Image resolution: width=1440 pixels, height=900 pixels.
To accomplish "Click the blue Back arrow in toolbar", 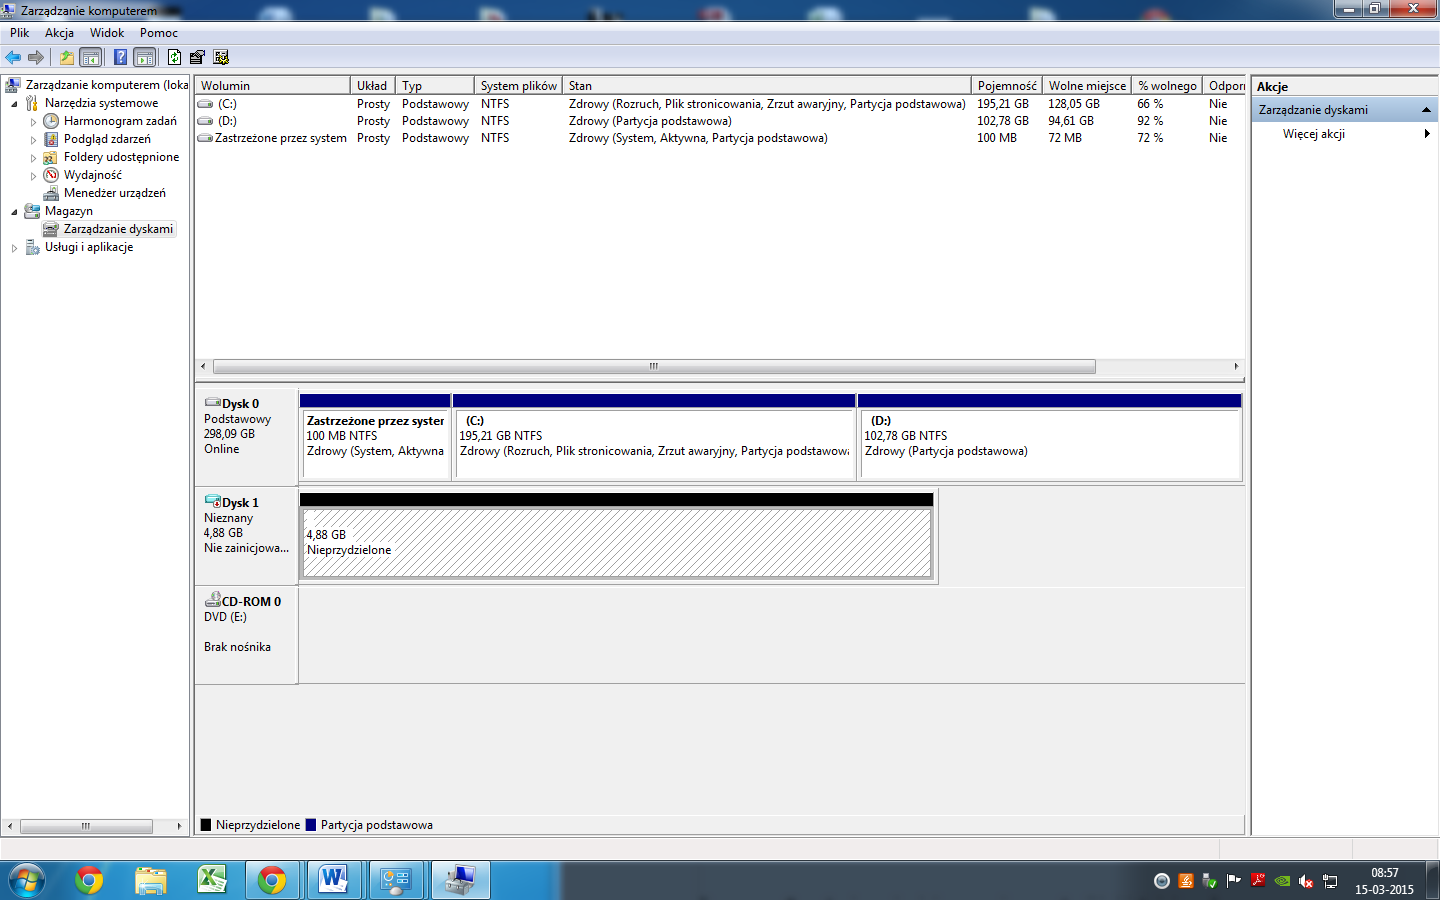I will tap(13, 57).
